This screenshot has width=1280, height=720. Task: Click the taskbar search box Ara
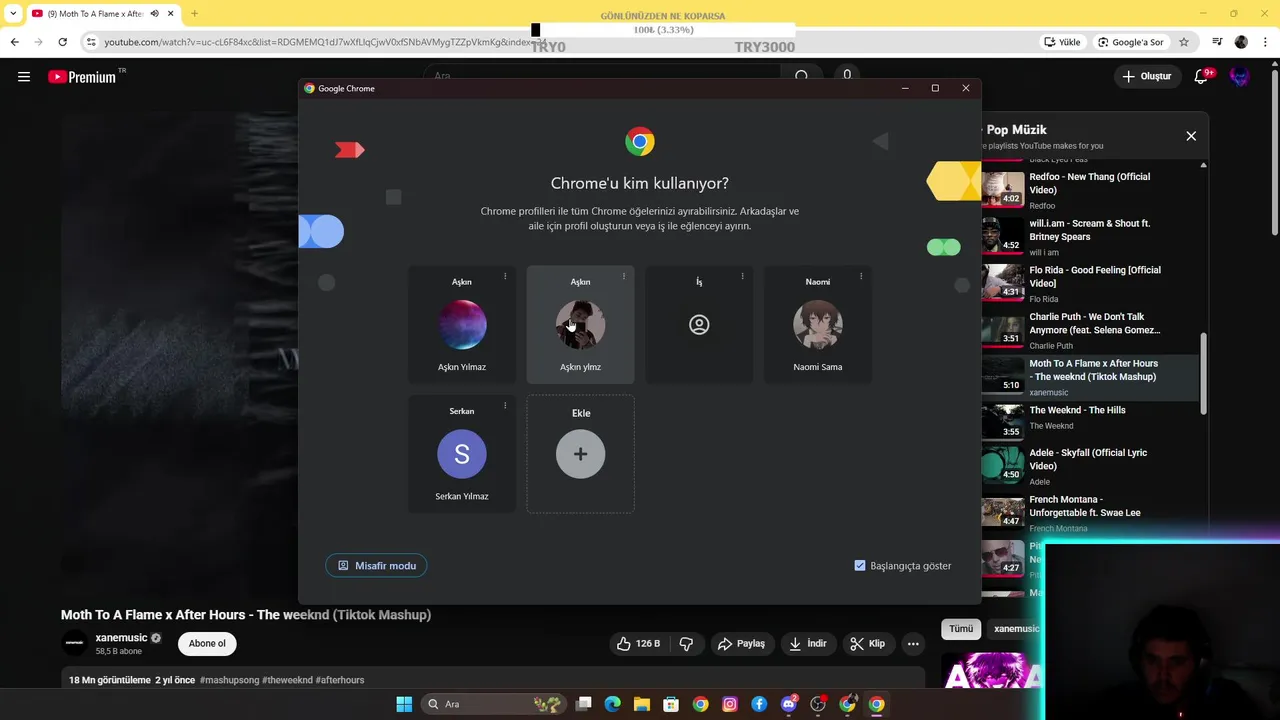(493, 704)
